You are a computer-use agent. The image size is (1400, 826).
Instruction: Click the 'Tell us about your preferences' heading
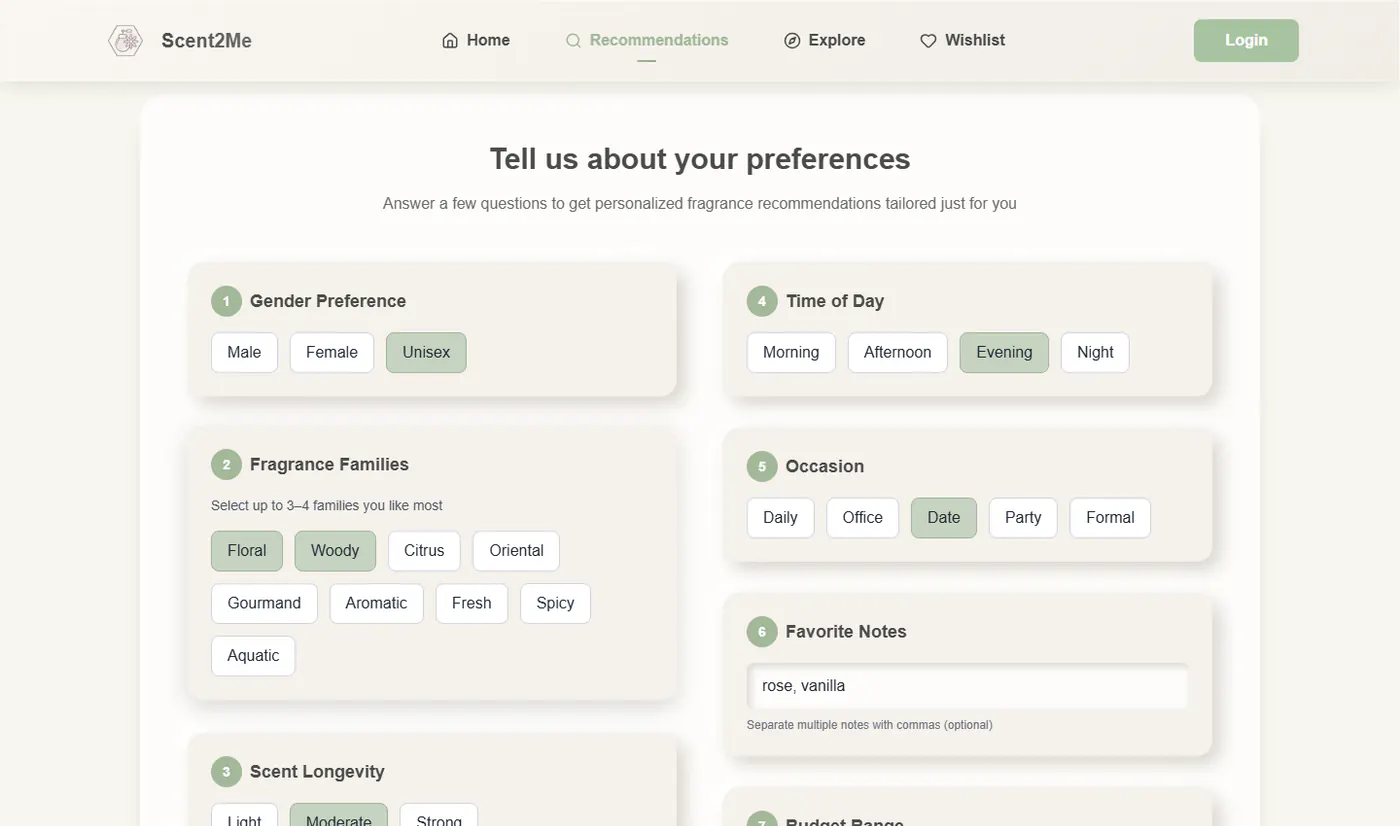coord(700,159)
